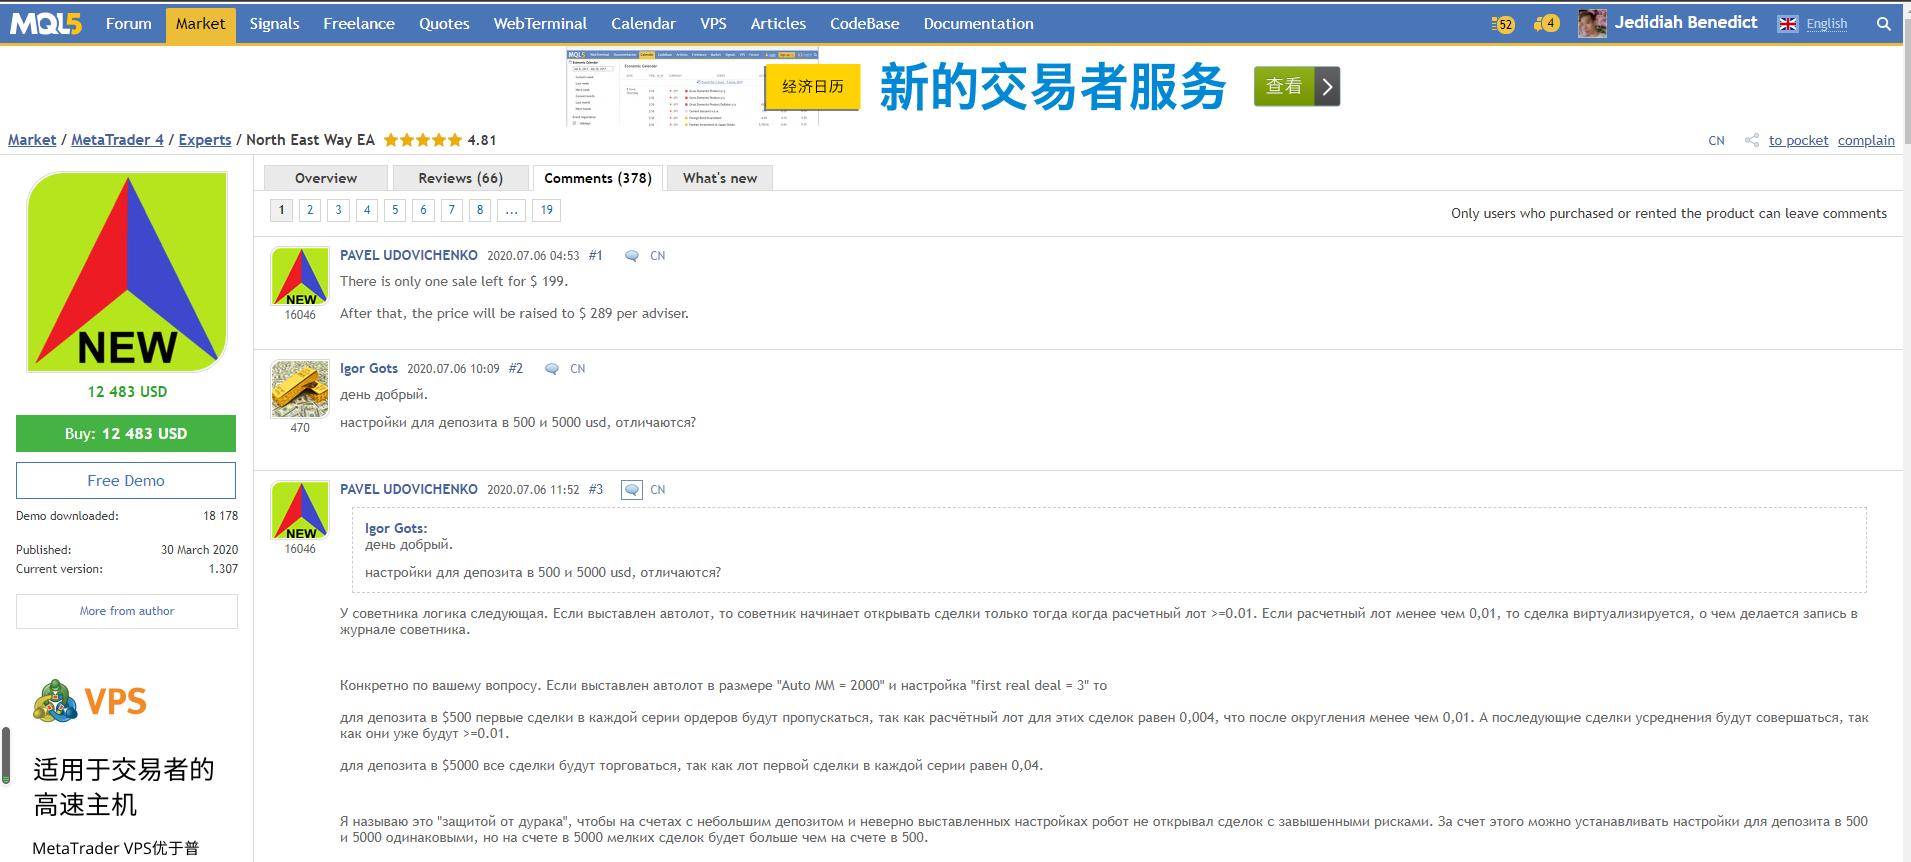Screen dimensions: 1911x862
Task: Open the Freelance menu item
Action: 359,24
